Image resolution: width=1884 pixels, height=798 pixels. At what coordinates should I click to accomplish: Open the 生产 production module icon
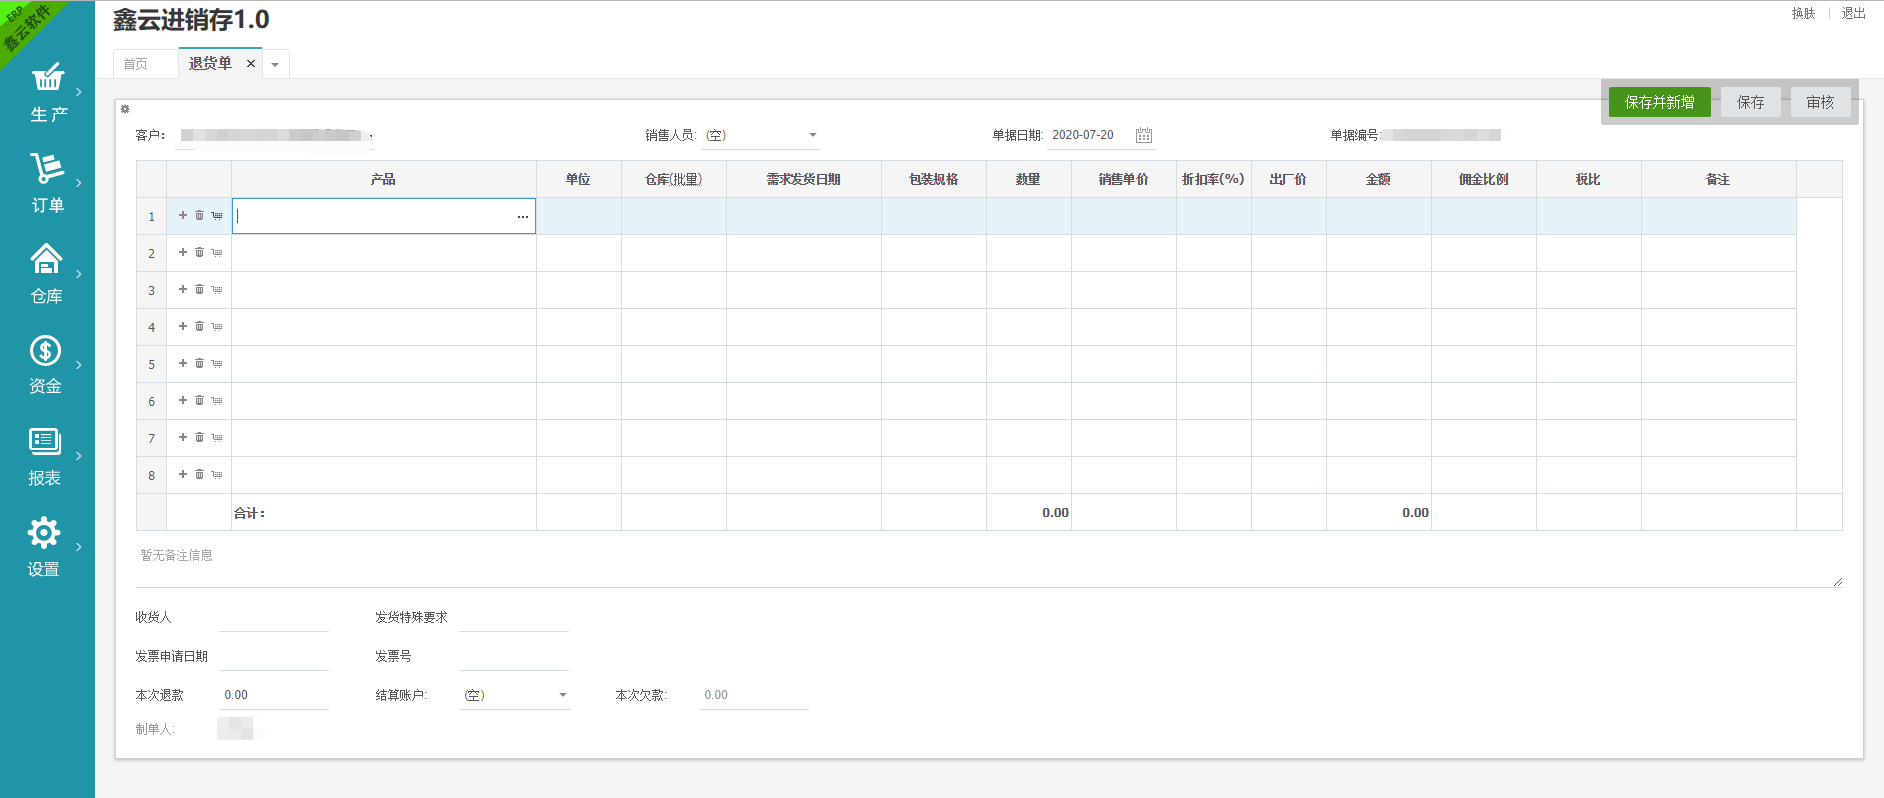click(x=47, y=78)
